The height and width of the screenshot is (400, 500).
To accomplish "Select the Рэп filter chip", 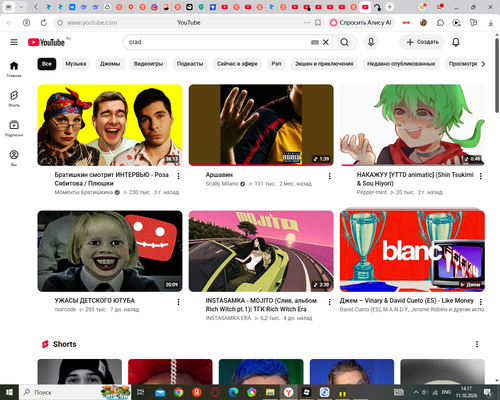I will (276, 64).
